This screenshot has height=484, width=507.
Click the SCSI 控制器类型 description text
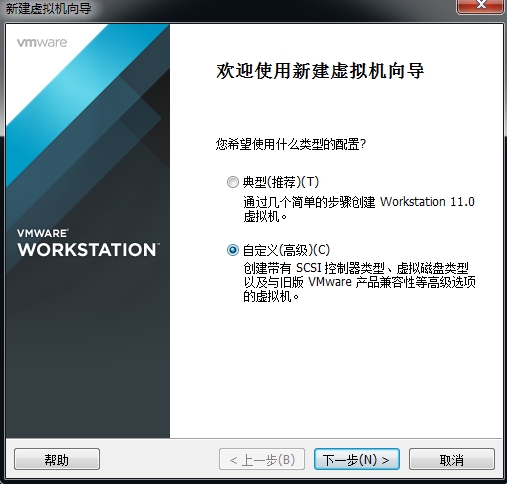click(340, 268)
